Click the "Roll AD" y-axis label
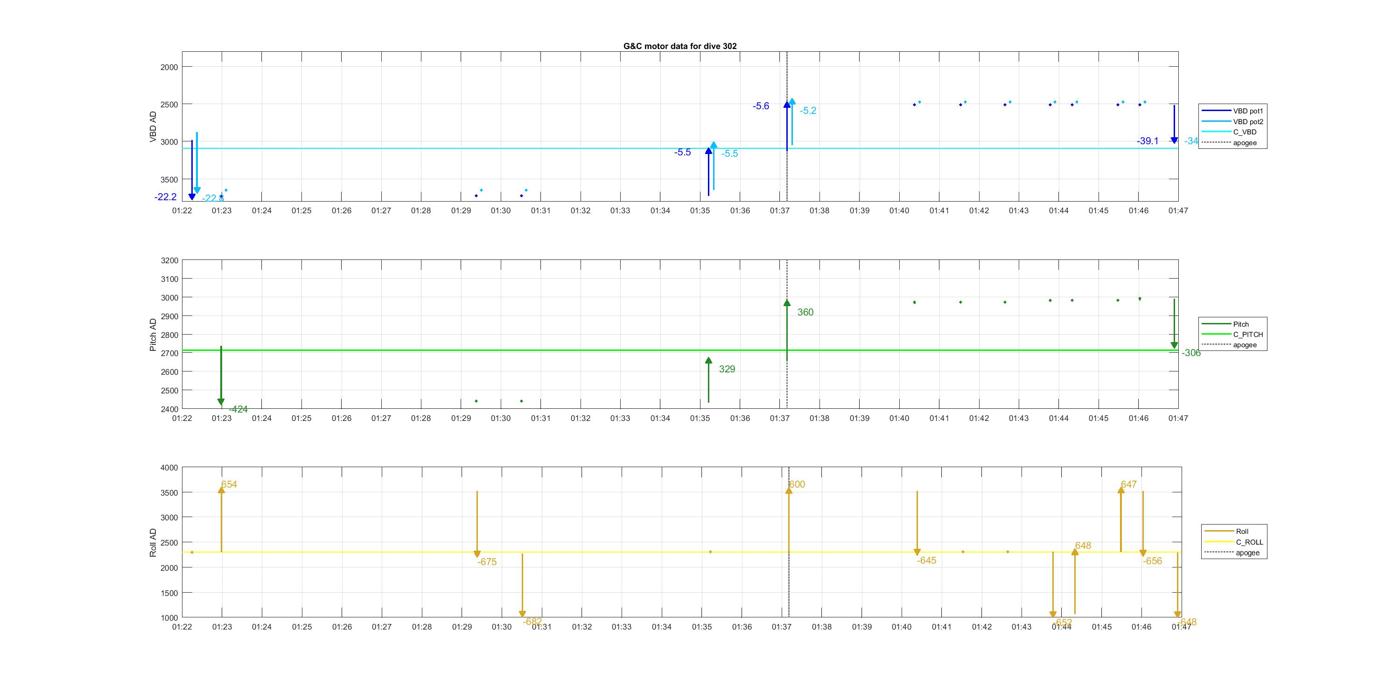 click(154, 543)
